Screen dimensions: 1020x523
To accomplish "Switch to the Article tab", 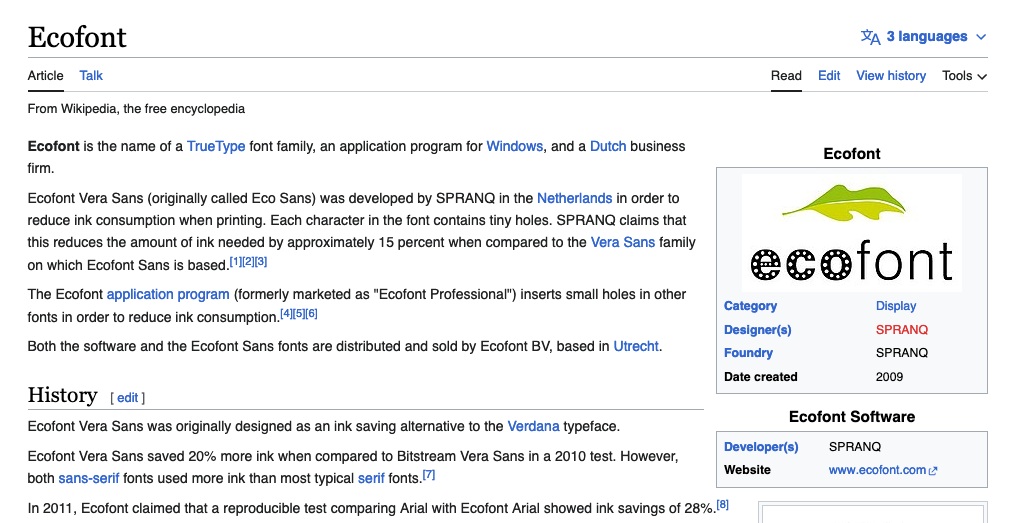I will click(x=46, y=75).
